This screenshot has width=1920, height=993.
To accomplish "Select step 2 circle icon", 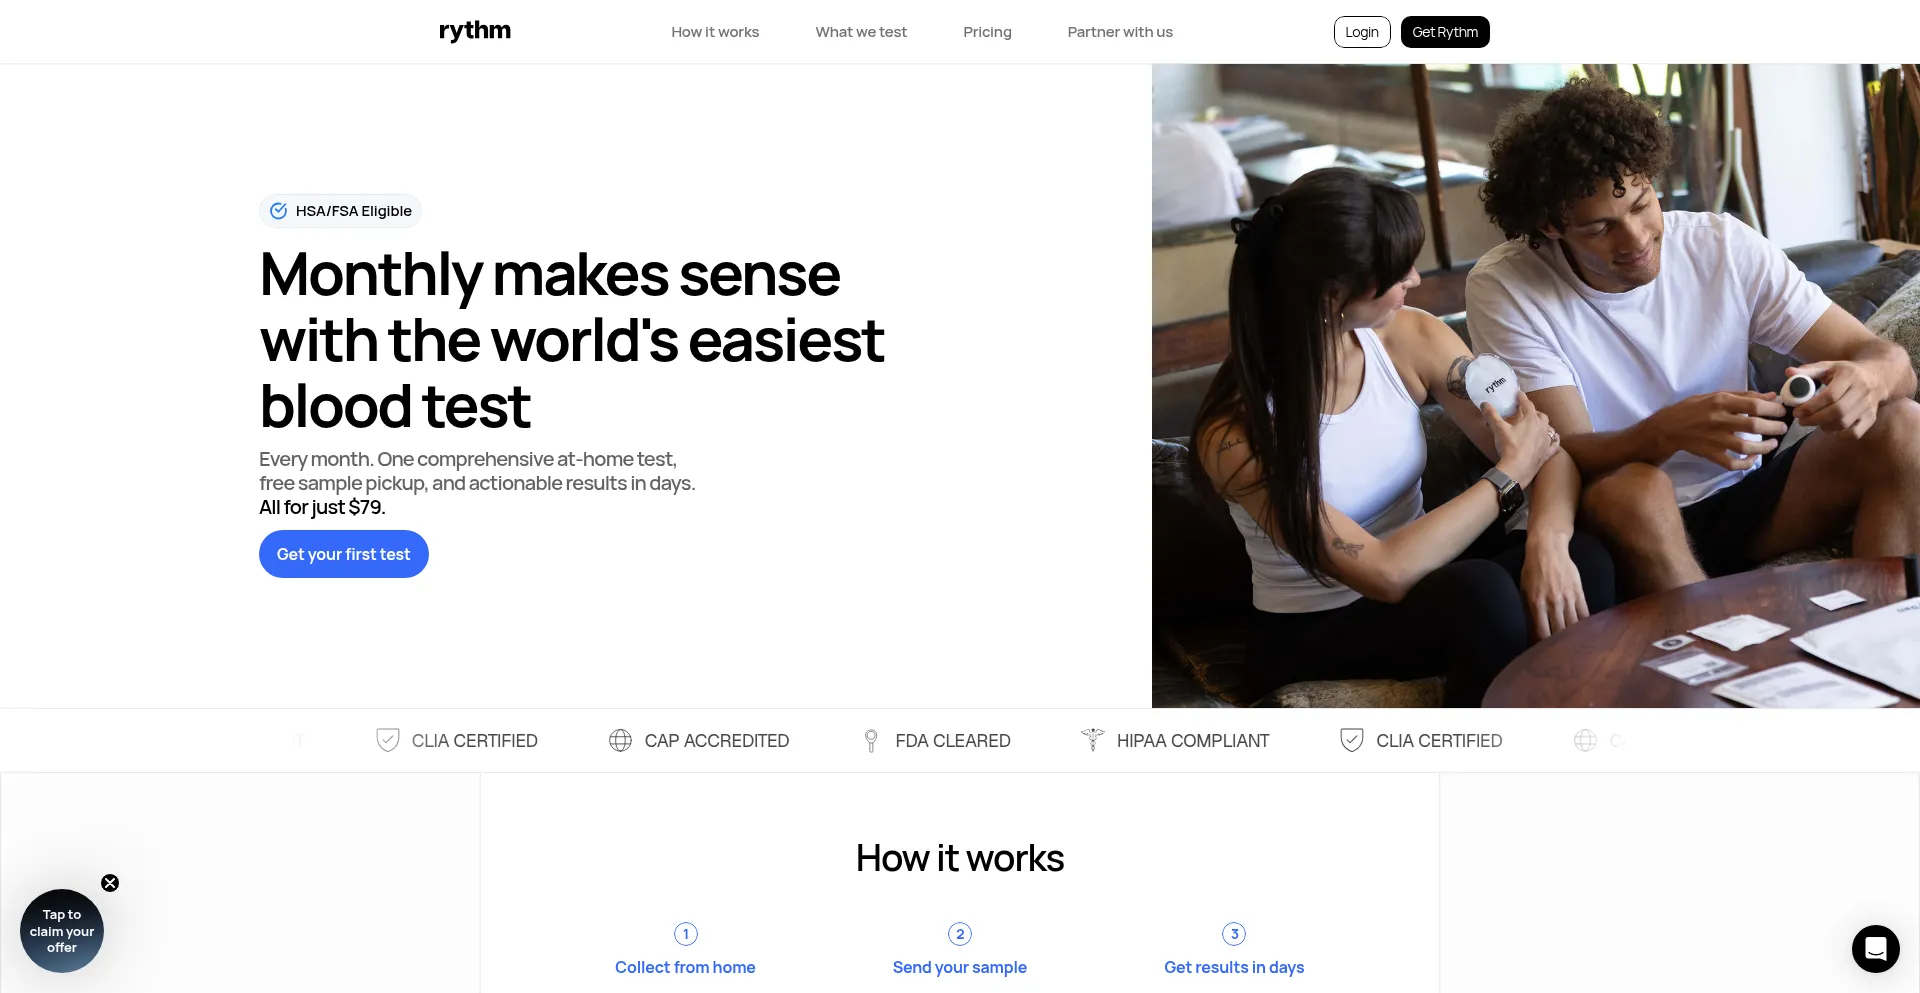I will coord(960,934).
